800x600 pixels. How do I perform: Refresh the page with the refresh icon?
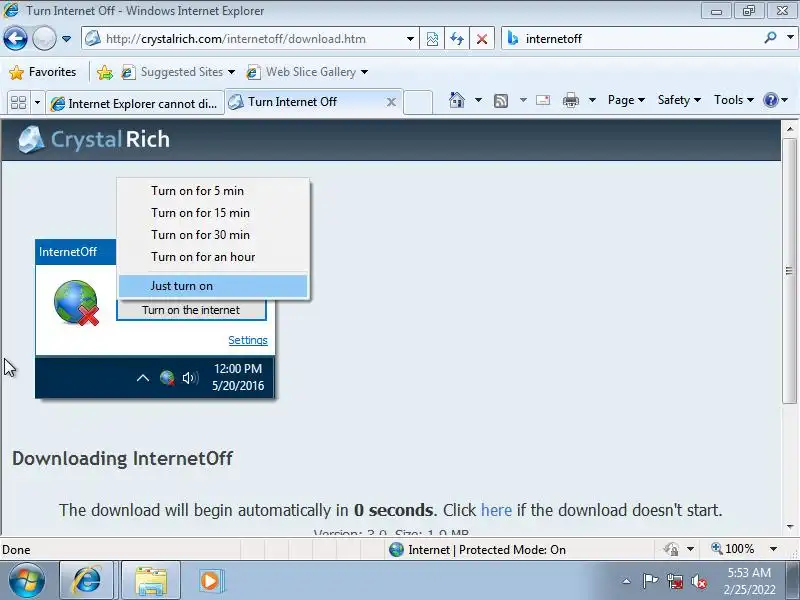[457, 39]
